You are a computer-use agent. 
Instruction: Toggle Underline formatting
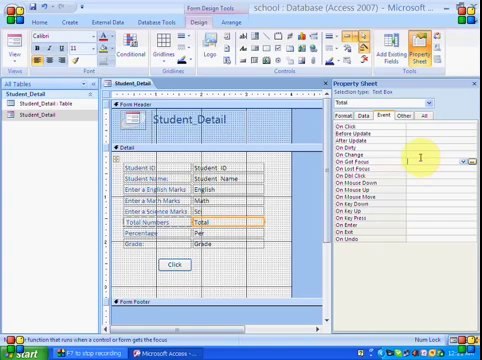[x=62, y=48]
